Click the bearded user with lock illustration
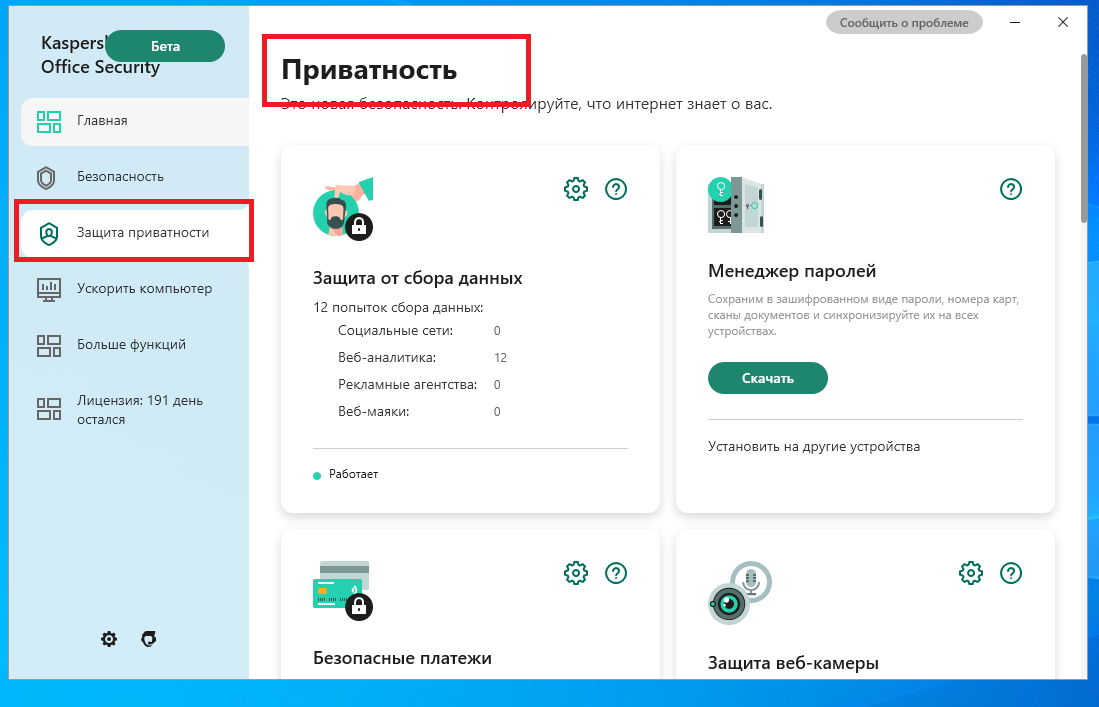The width and height of the screenshot is (1099, 707). [343, 209]
